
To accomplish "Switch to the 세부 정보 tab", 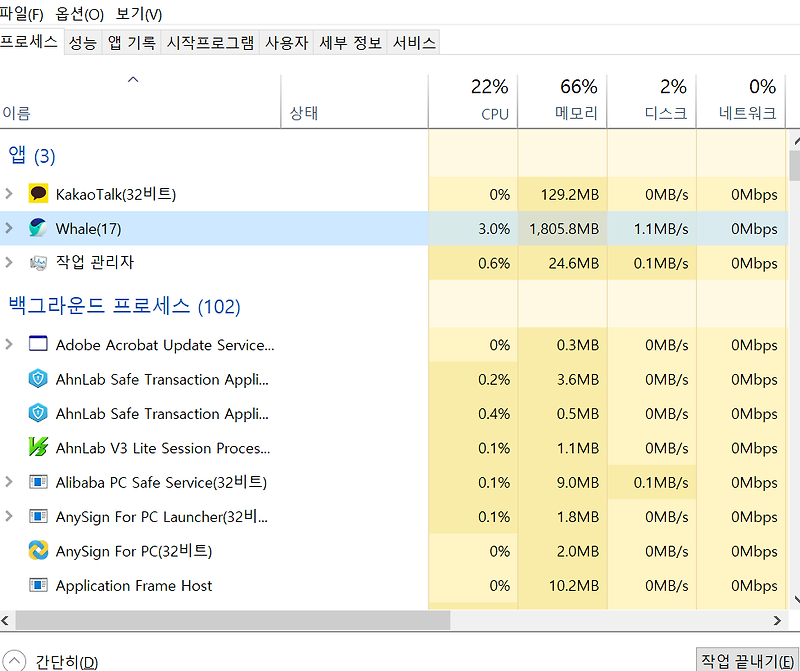I will pyautogui.click(x=351, y=42).
